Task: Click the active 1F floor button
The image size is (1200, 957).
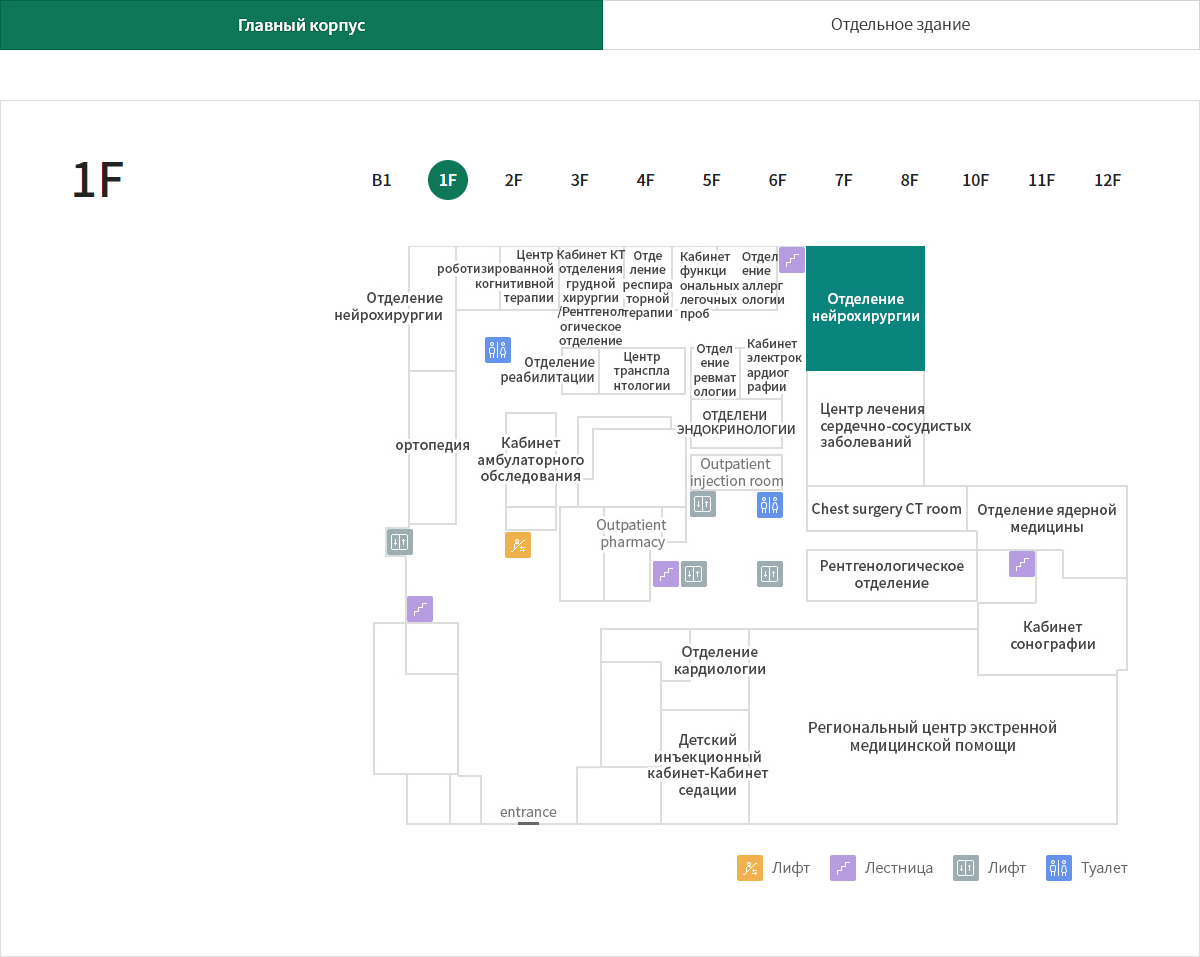Action: click(448, 181)
